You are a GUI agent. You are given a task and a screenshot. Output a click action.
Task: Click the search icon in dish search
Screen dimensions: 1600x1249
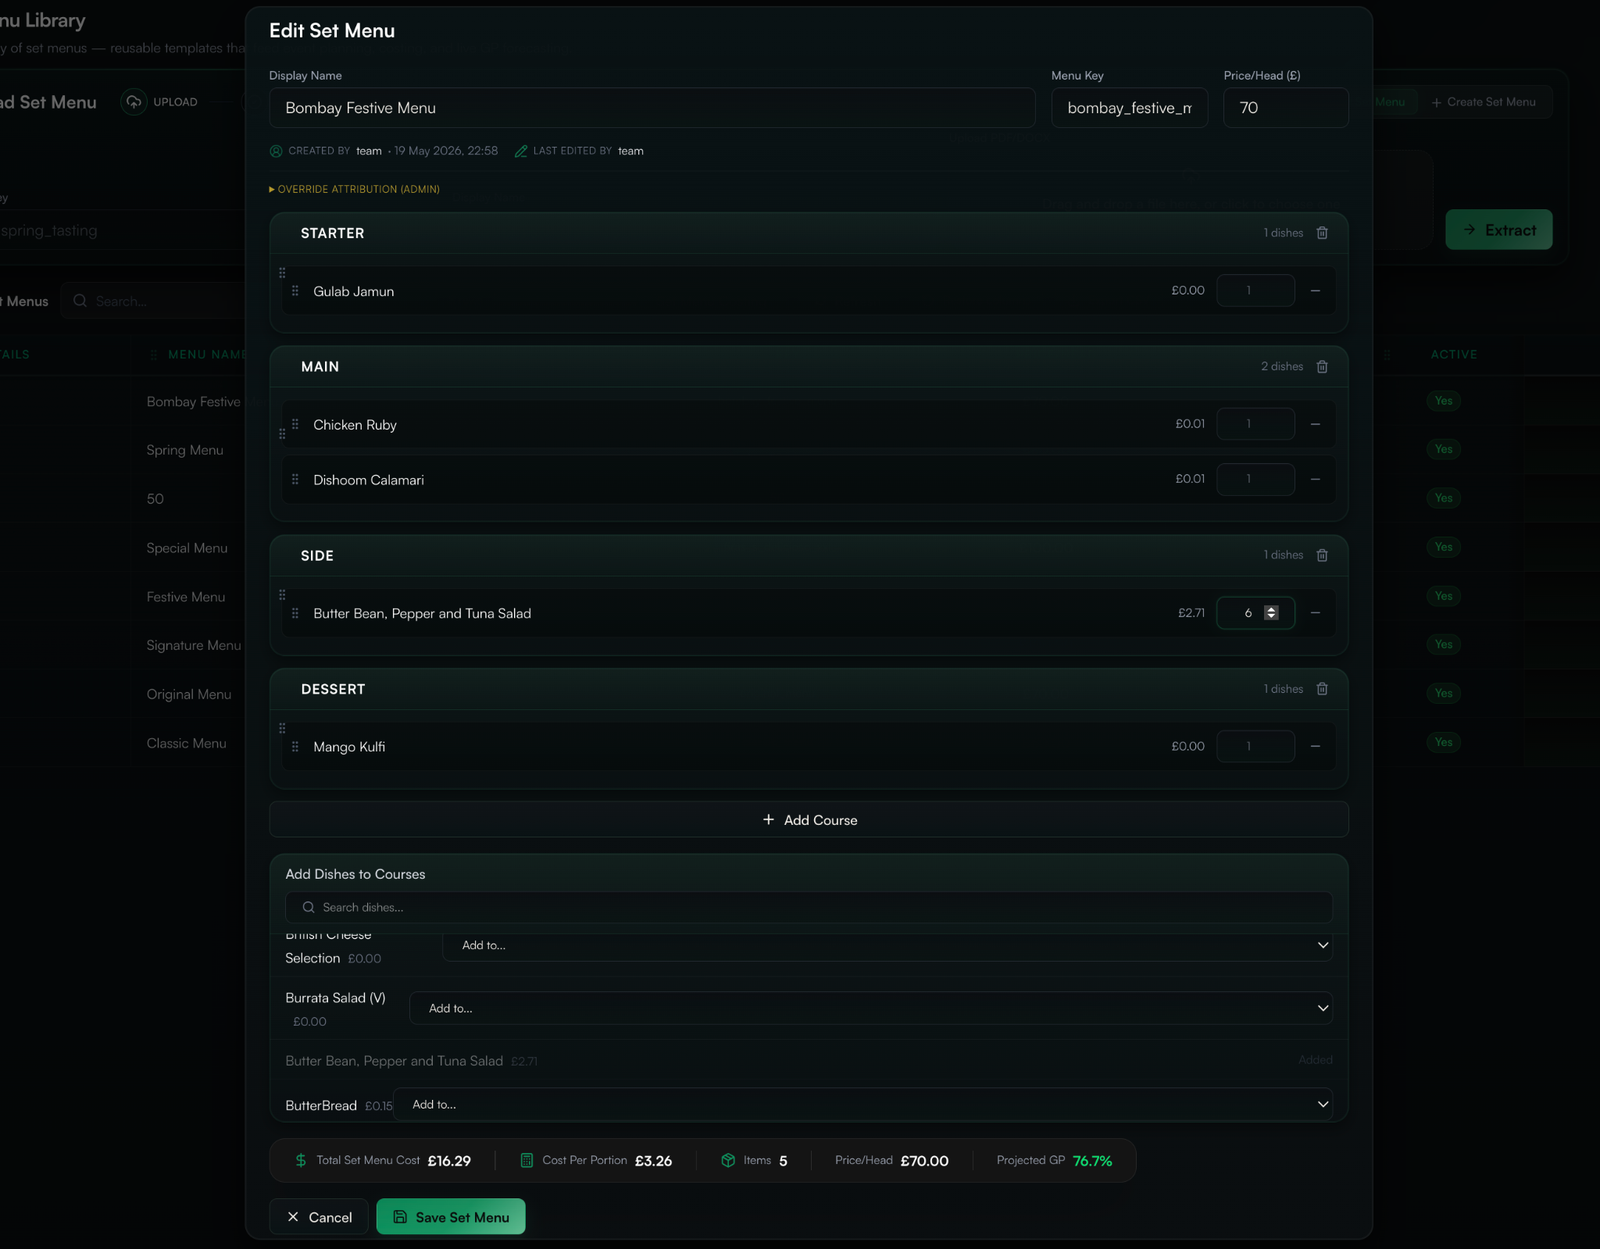(309, 907)
